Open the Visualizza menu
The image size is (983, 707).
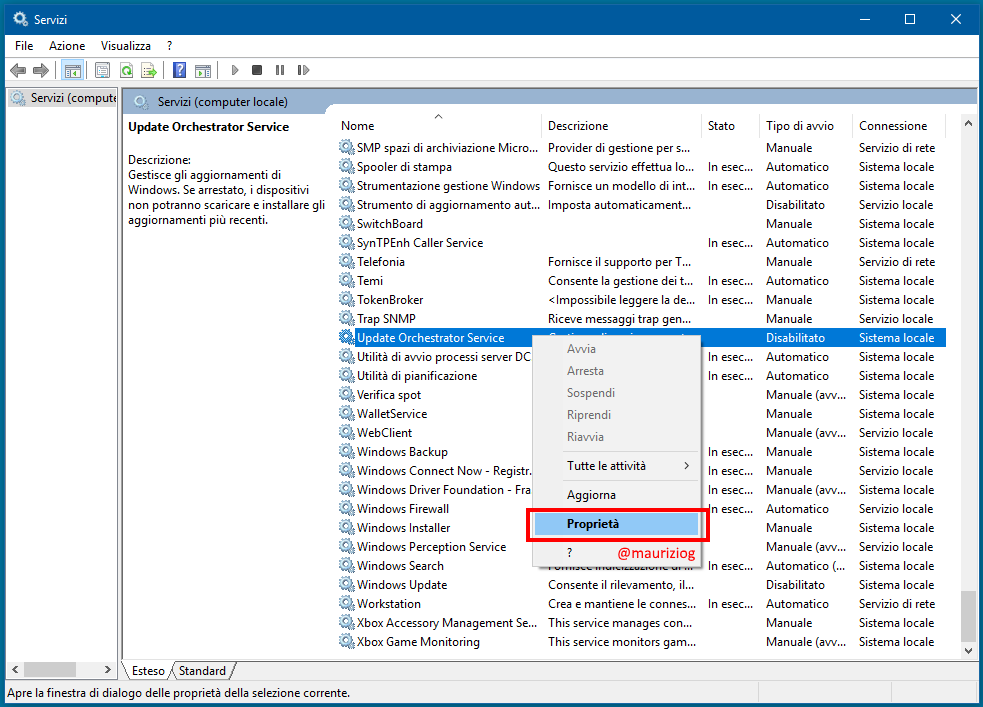point(125,46)
